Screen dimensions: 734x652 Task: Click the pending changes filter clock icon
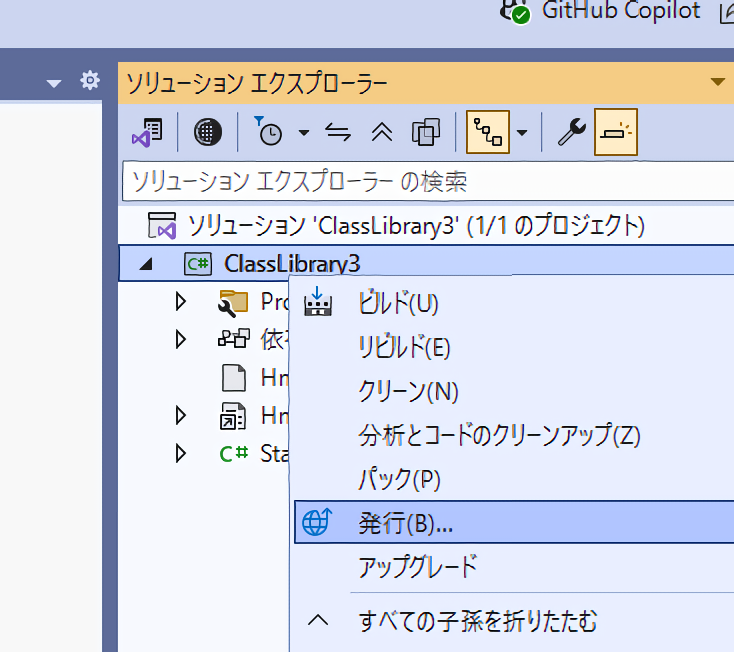pos(269,132)
